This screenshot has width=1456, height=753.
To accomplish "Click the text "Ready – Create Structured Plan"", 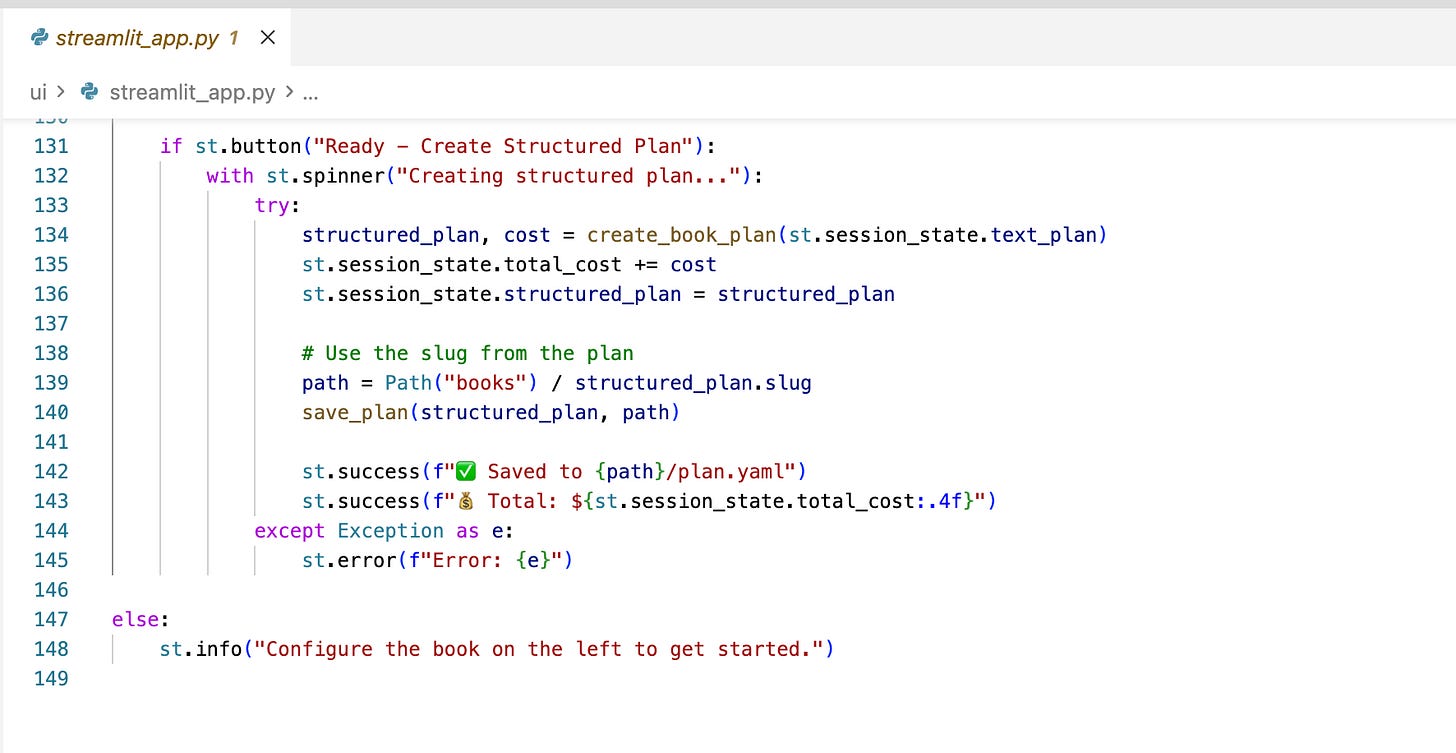I will tap(503, 146).
